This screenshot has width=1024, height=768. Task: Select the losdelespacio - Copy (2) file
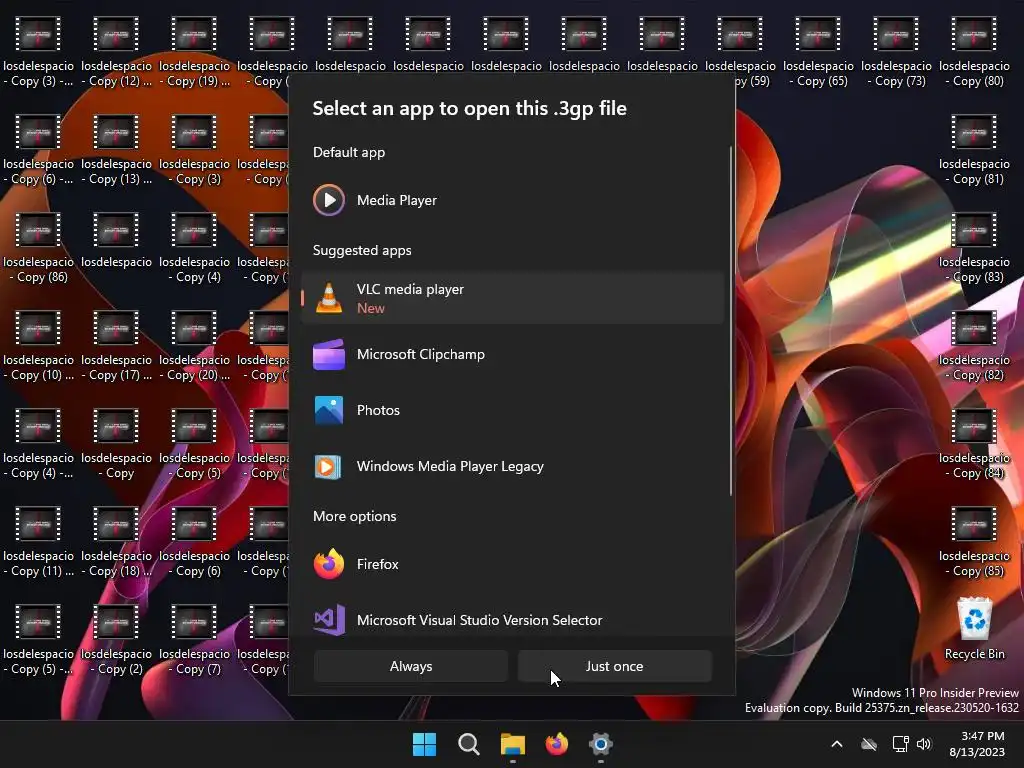(x=116, y=640)
